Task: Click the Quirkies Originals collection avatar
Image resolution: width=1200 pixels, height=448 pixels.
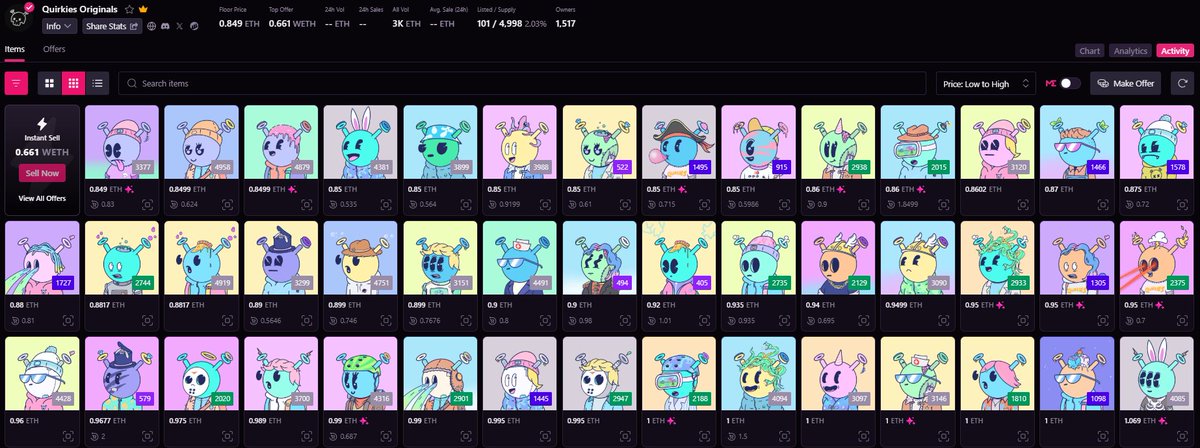Action: click(19, 17)
